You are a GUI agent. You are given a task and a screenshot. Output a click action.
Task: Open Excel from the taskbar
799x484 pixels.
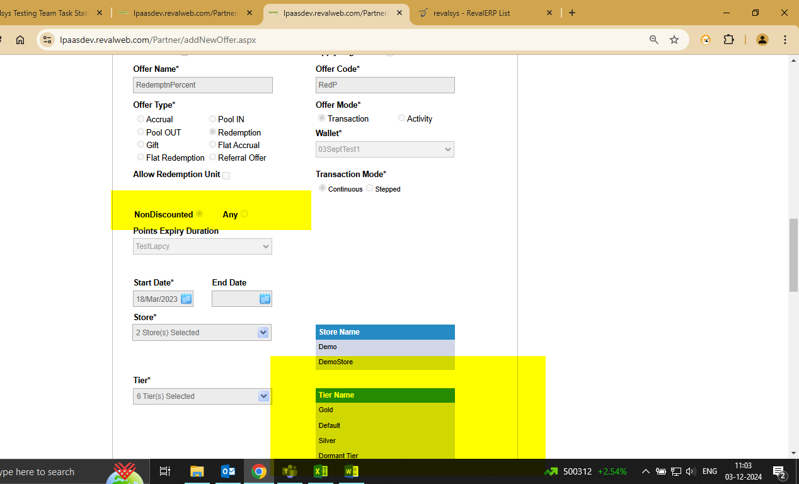click(x=320, y=471)
